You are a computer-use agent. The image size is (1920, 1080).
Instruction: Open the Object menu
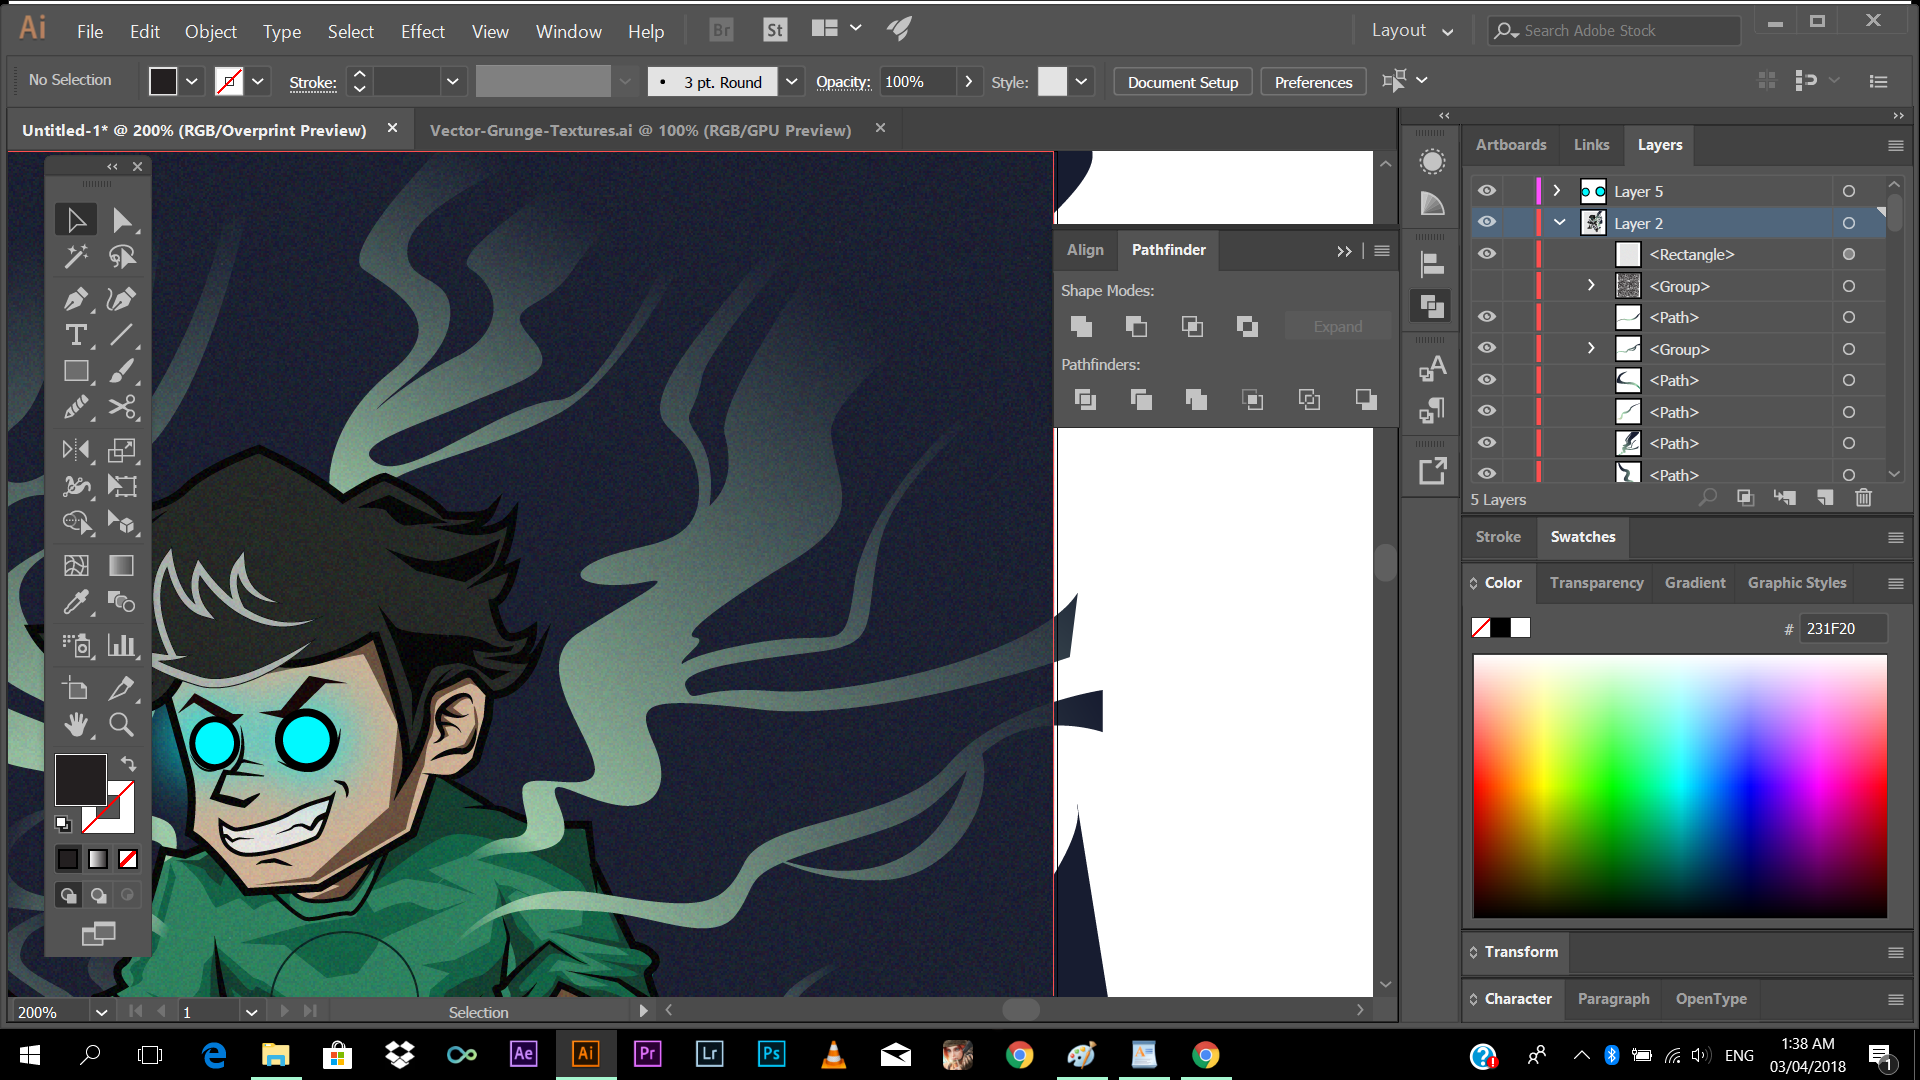[x=210, y=32]
